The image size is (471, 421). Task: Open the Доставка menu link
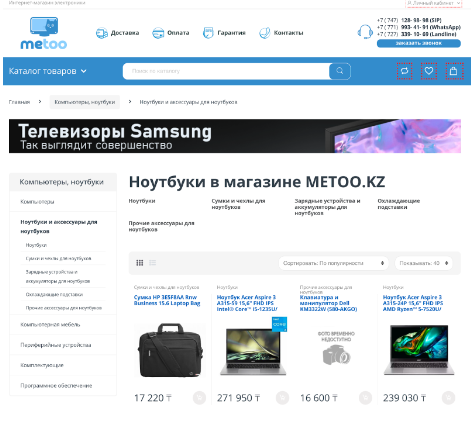click(x=125, y=33)
